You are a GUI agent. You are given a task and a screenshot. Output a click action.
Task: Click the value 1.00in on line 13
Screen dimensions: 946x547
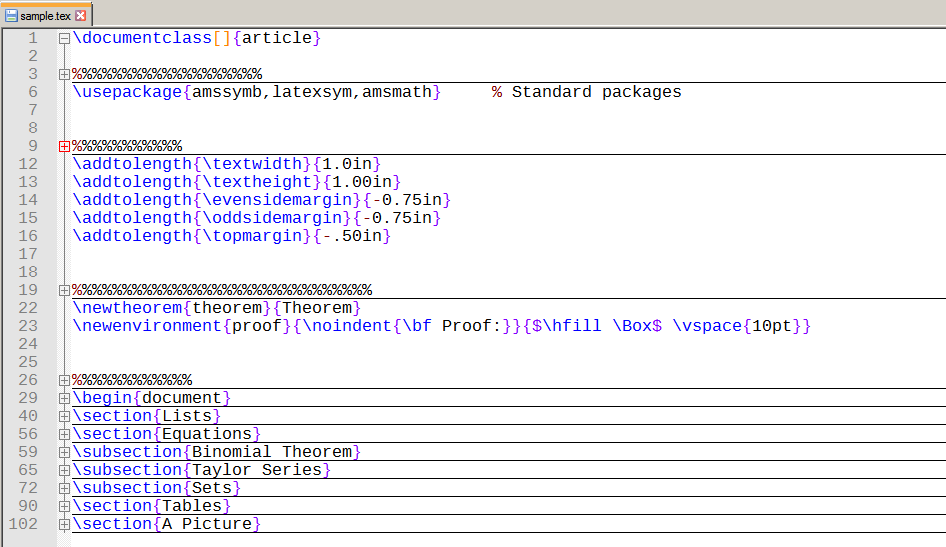pyautogui.click(x=362, y=182)
